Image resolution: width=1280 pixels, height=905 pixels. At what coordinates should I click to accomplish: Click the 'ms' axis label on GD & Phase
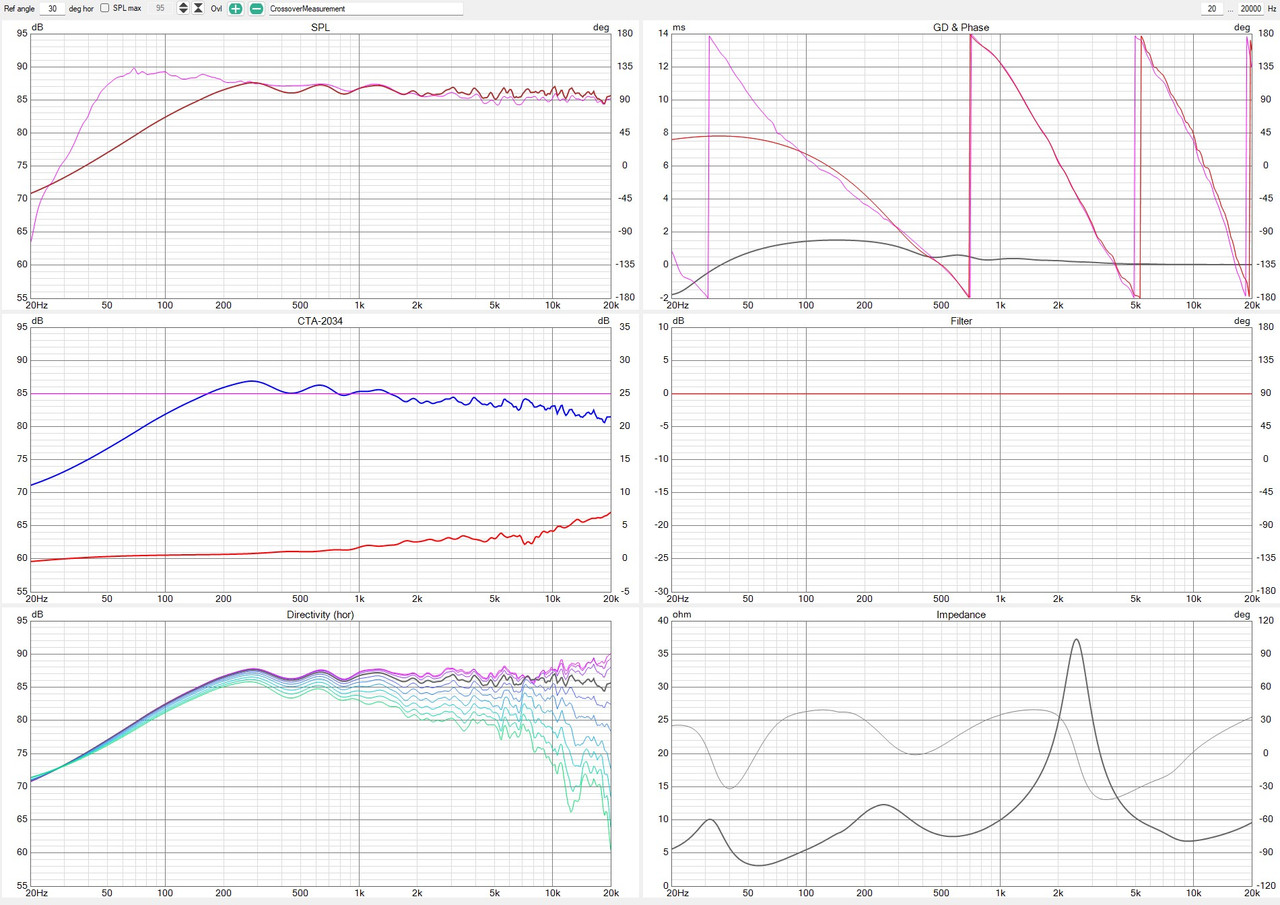click(679, 27)
